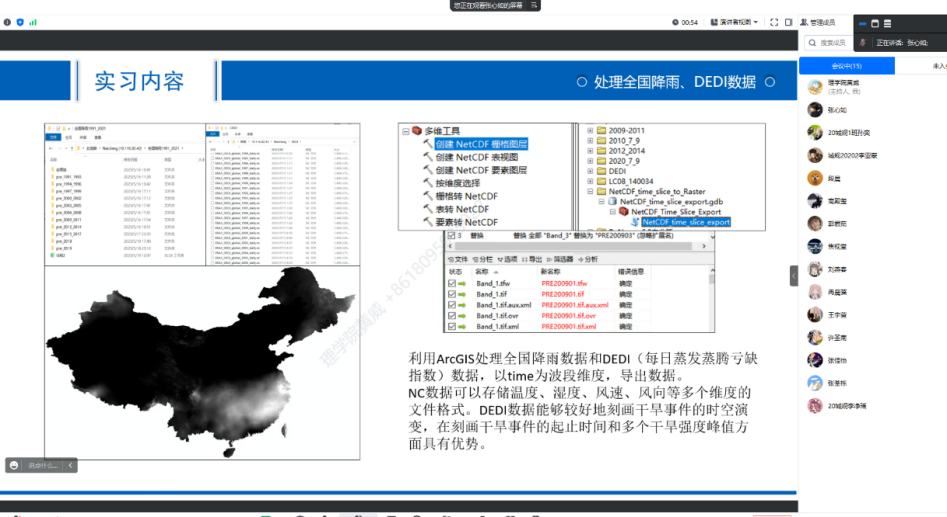The image size is (947, 517).
Task: Click the meeting info circle icon
Action: [x=6, y=22]
